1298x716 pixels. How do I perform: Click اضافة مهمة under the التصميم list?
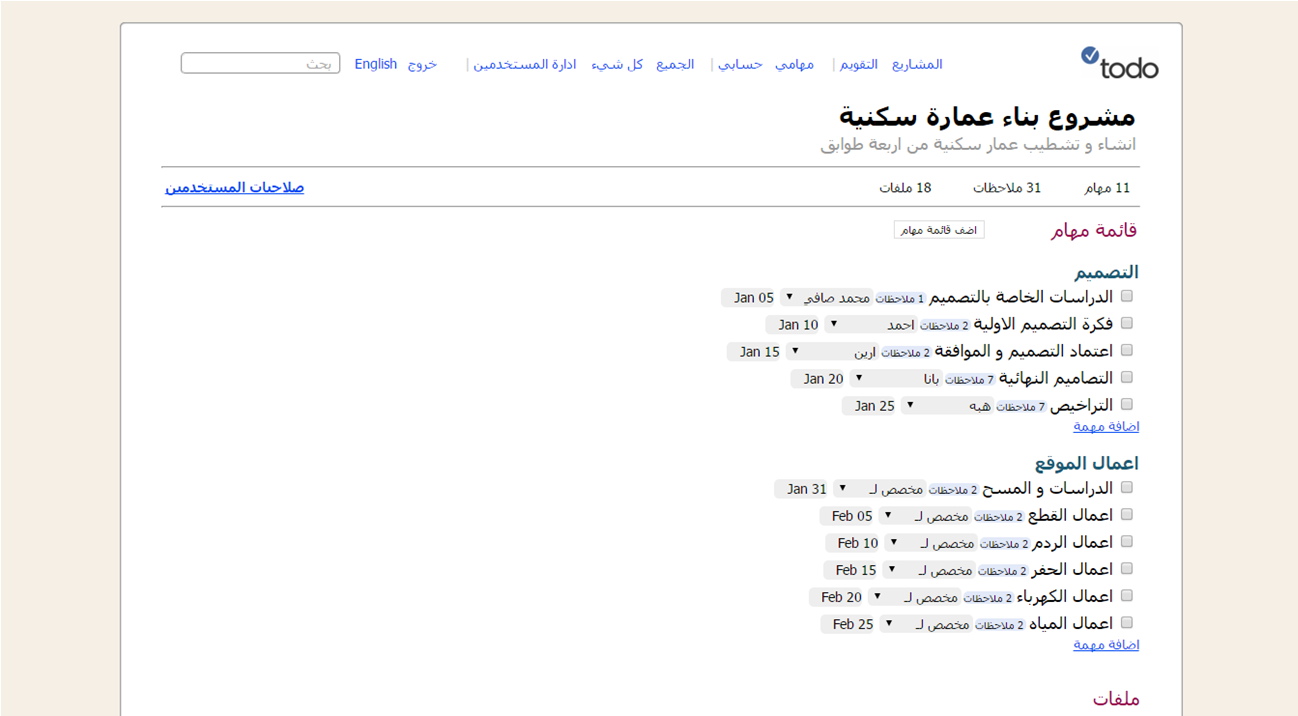pyautogui.click(x=1106, y=426)
